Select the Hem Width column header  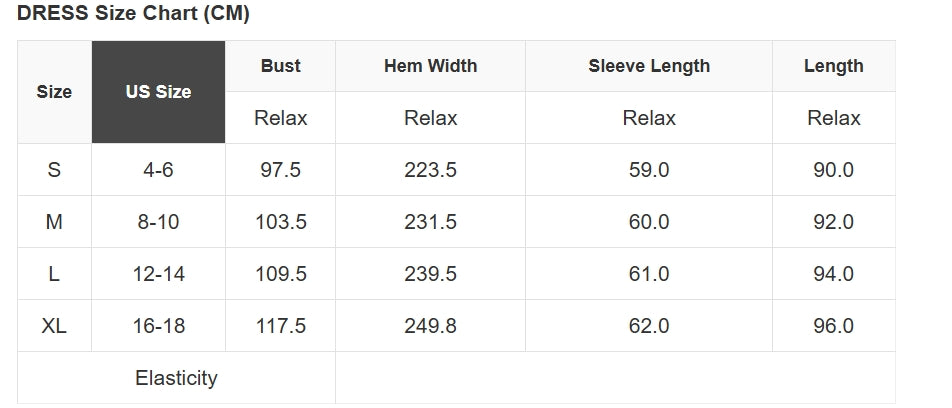coord(430,66)
